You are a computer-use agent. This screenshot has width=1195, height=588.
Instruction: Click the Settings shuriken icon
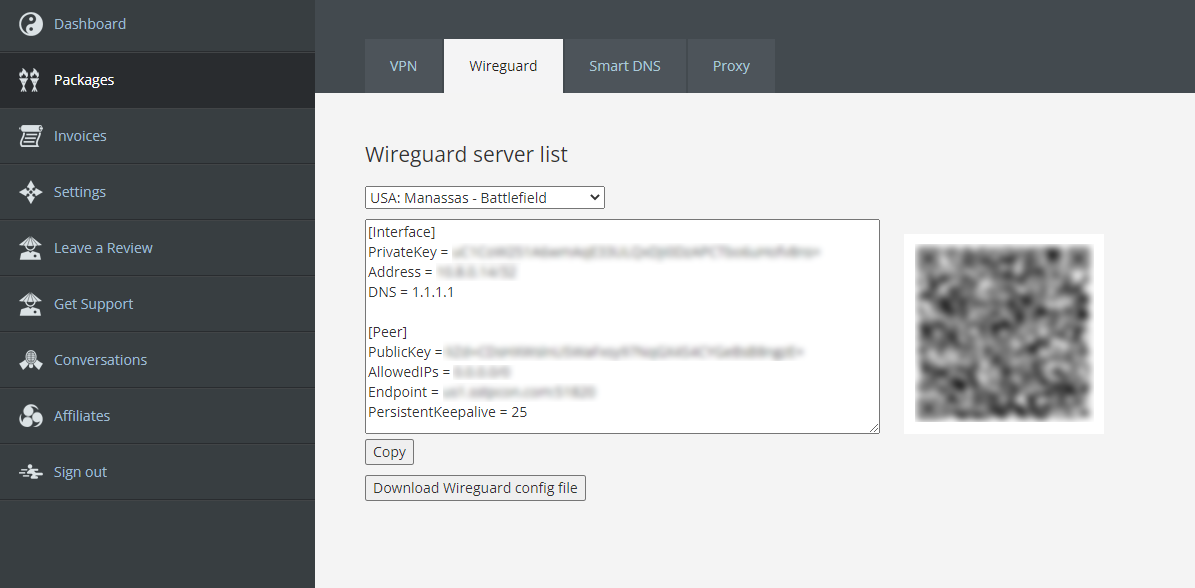[30, 192]
